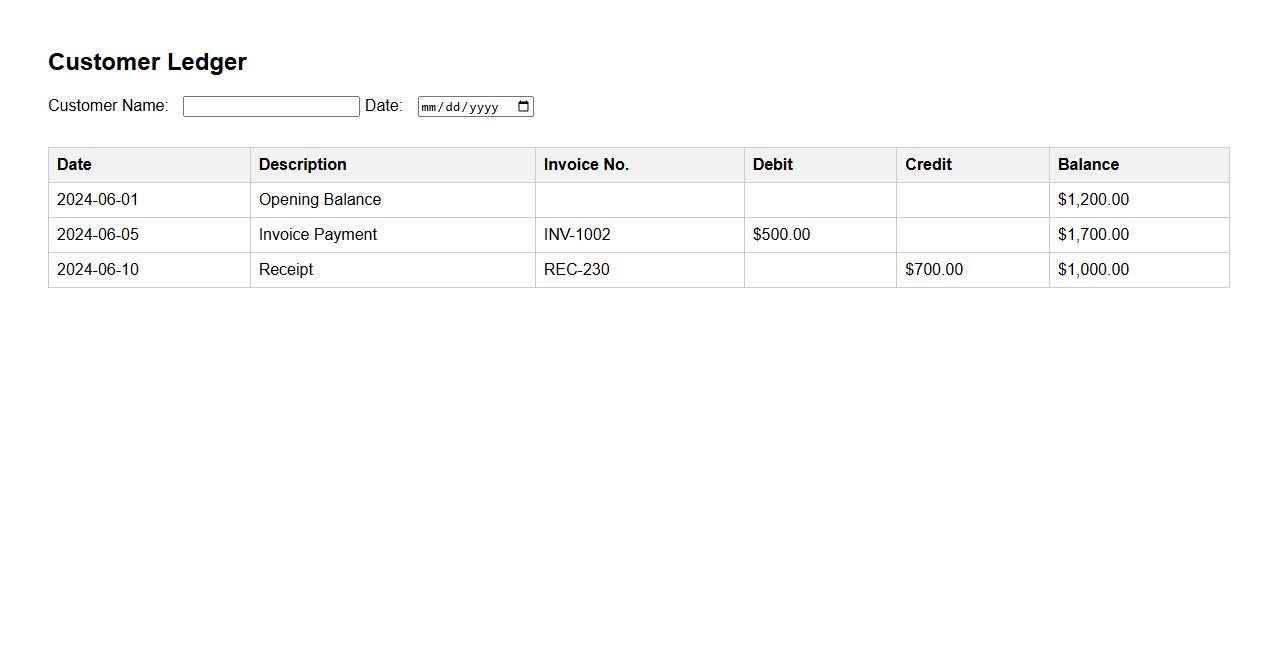The image size is (1278, 650).
Task: Open the date picker calendar icon
Action: pos(523,107)
